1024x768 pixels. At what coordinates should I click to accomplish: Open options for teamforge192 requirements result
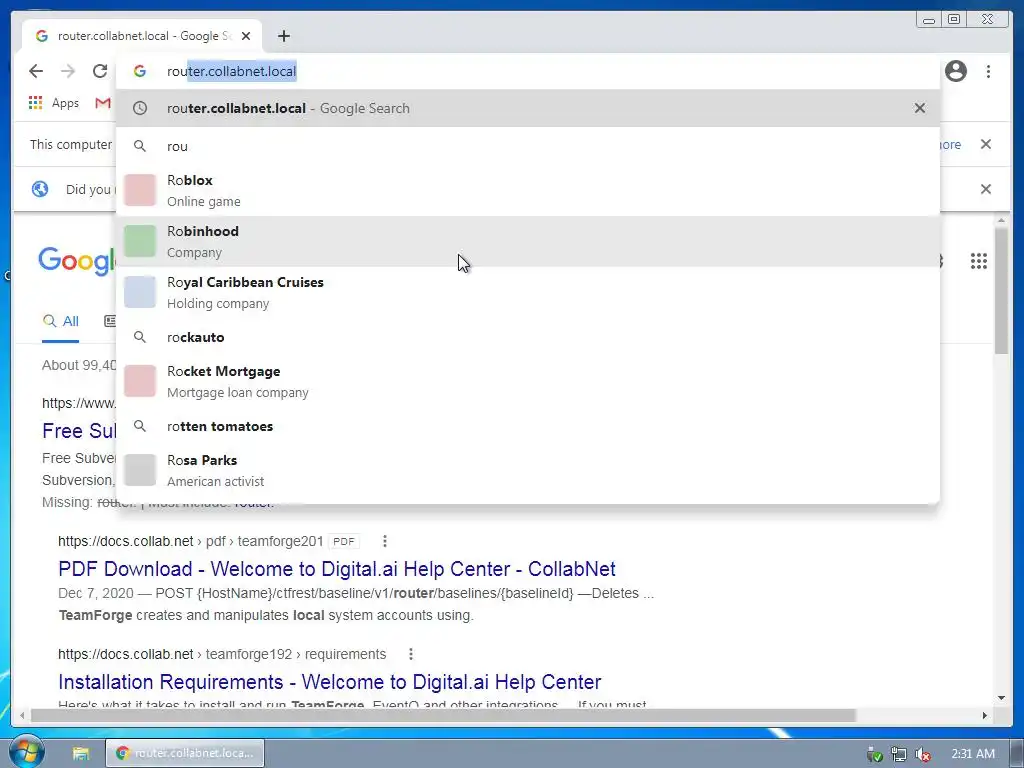click(411, 654)
